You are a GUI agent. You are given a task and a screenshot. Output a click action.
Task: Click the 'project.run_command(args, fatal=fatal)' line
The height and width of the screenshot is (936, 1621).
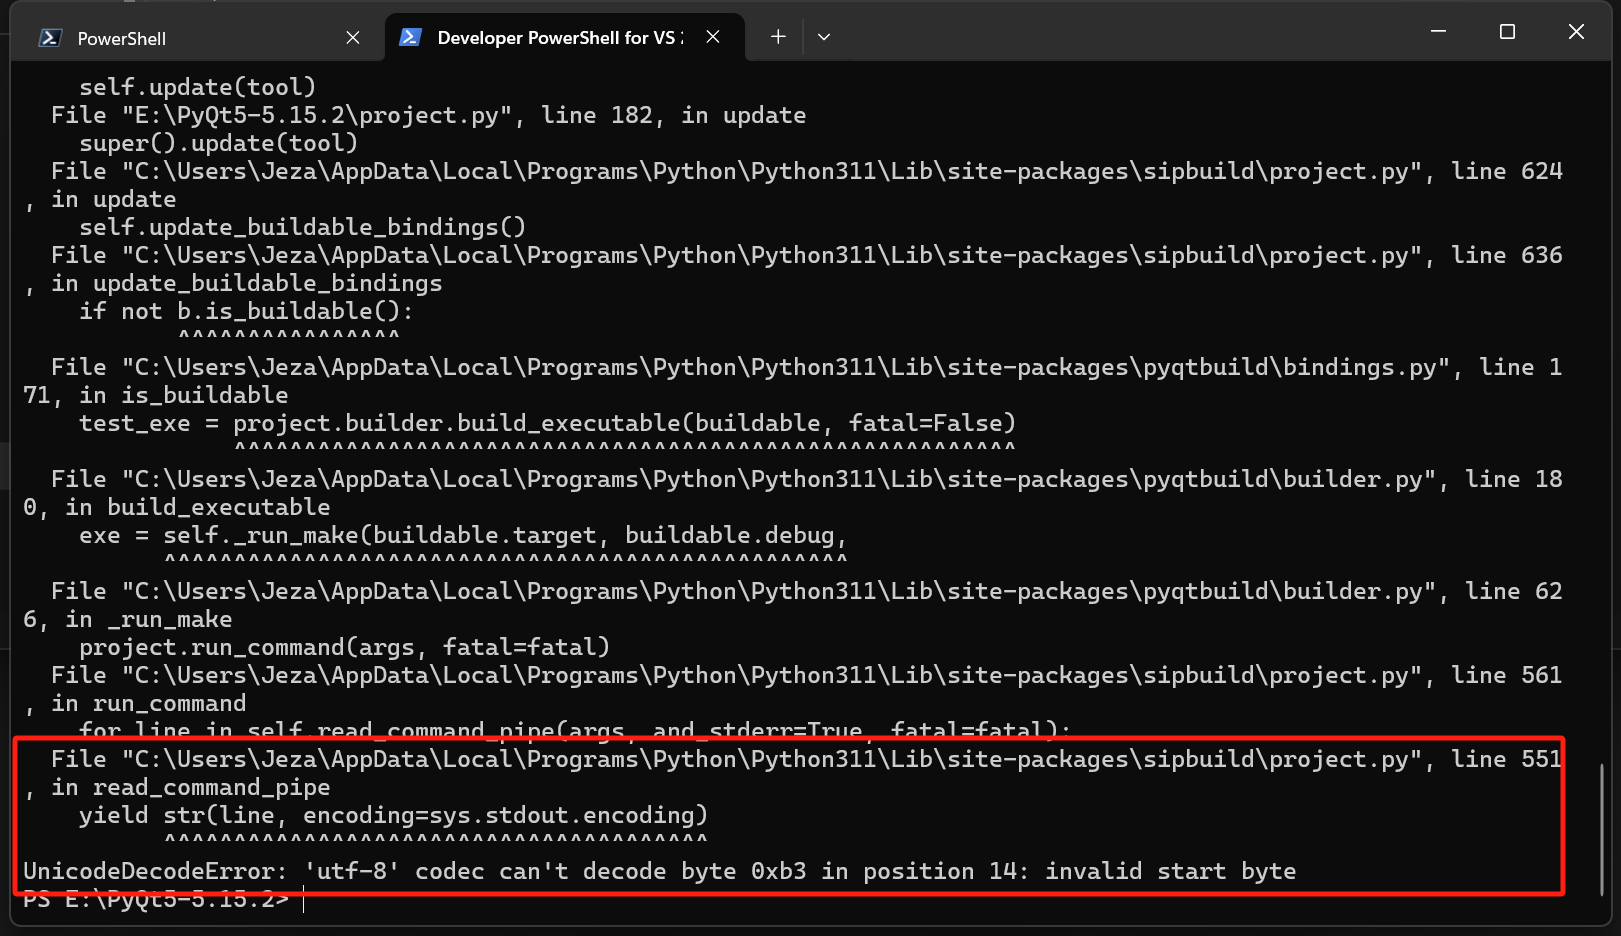(344, 648)
